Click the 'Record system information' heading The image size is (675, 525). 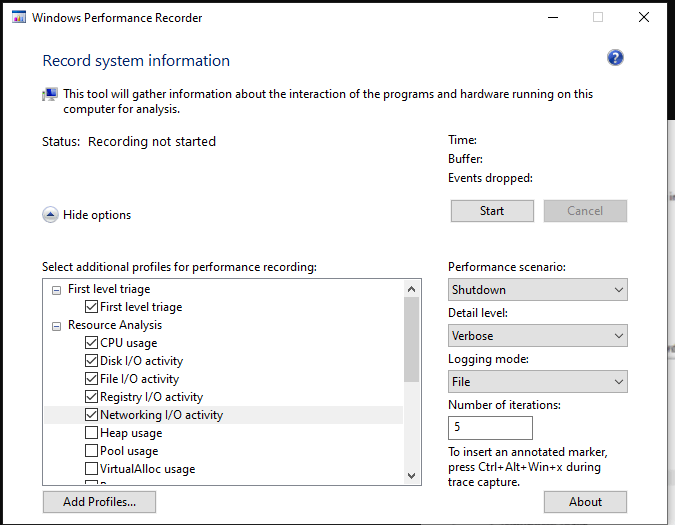click(136, 61)
